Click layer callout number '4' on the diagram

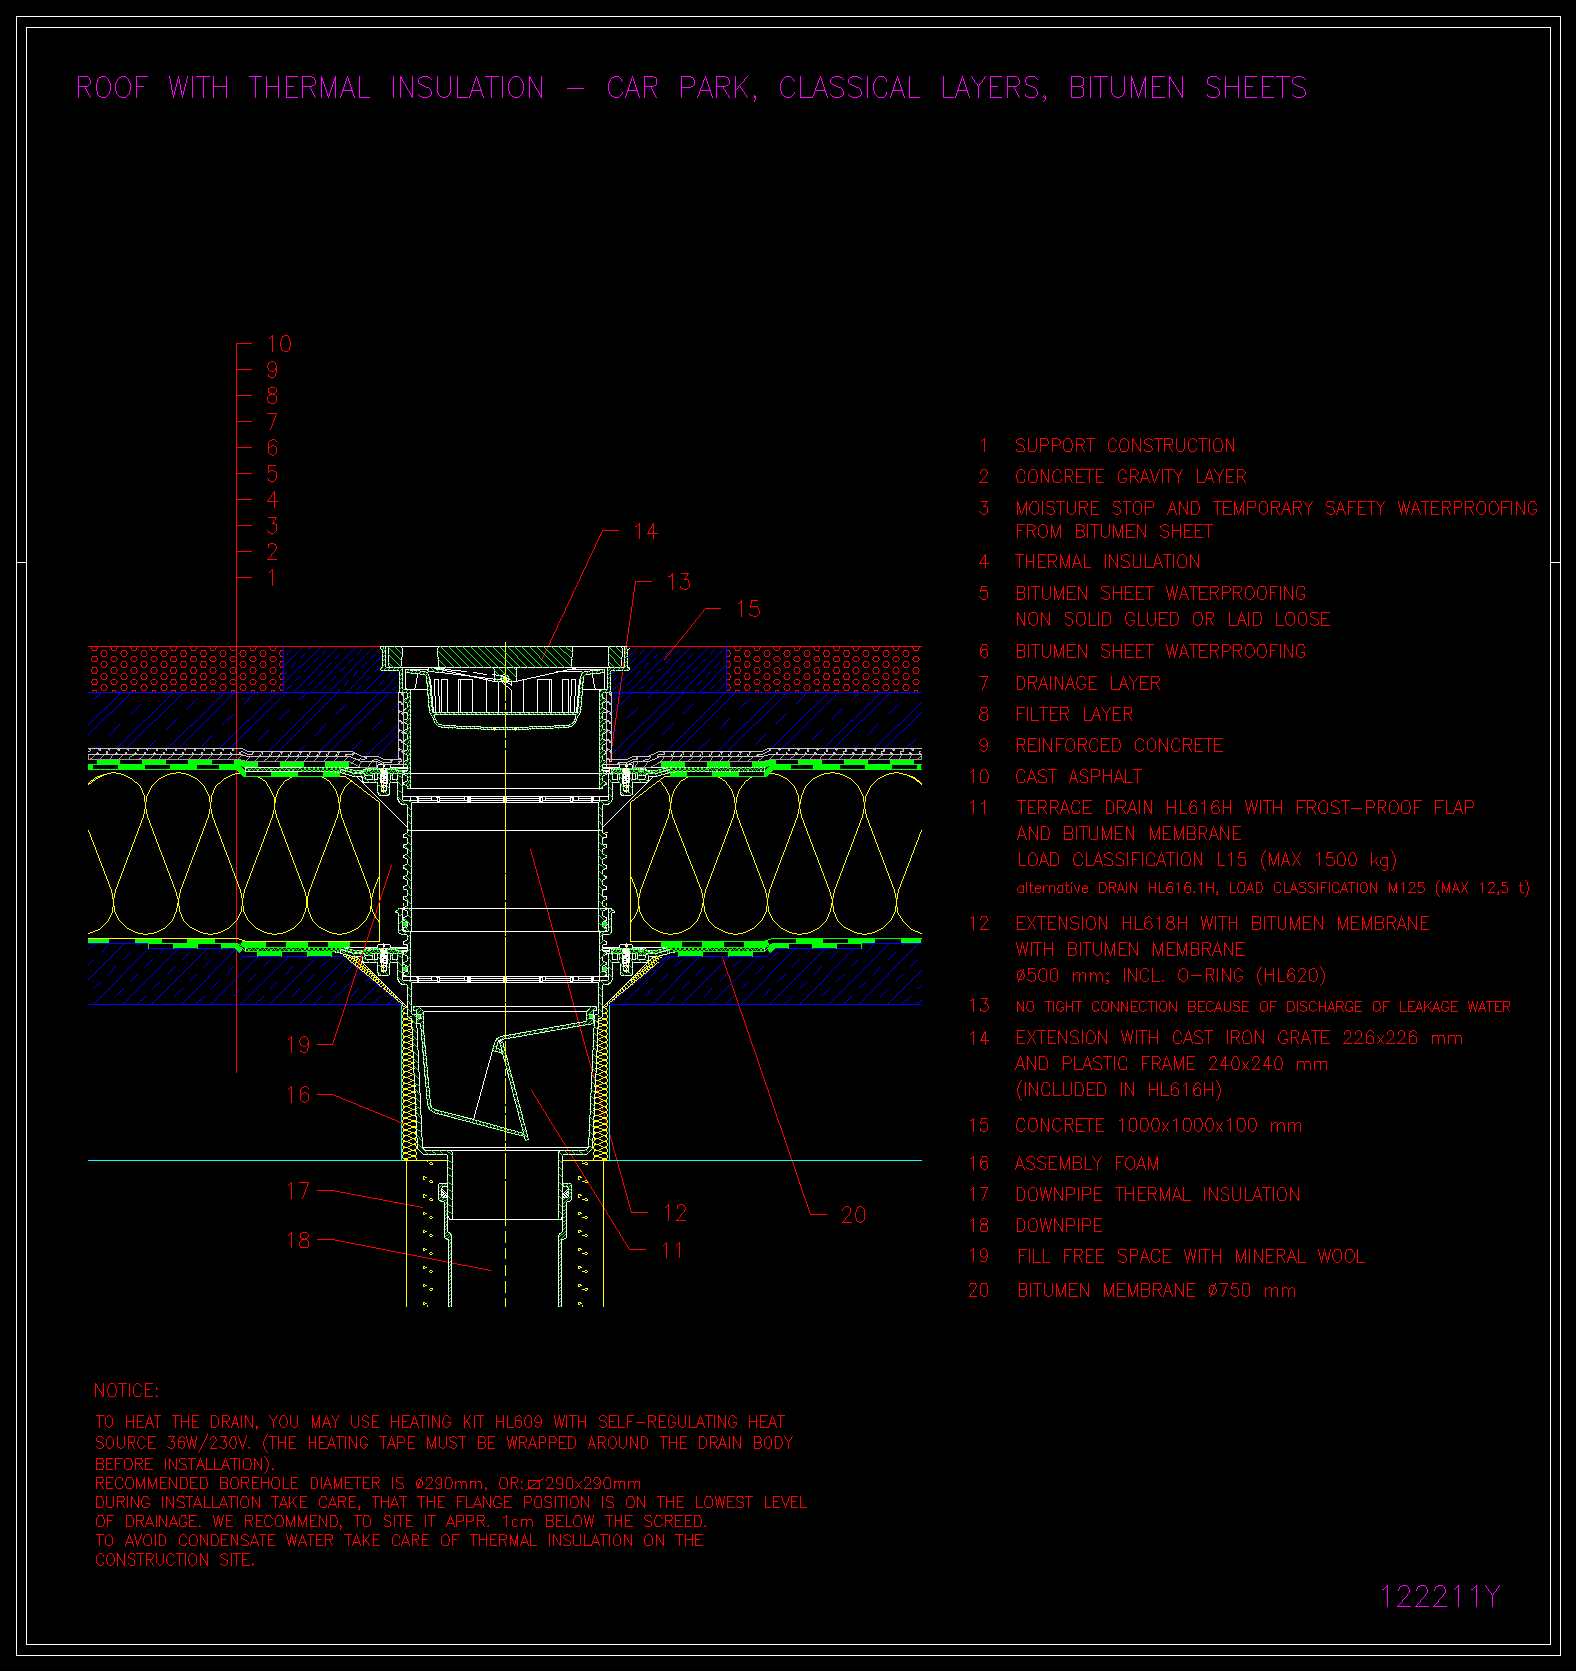pyautogui.click(x=272, y=500)
